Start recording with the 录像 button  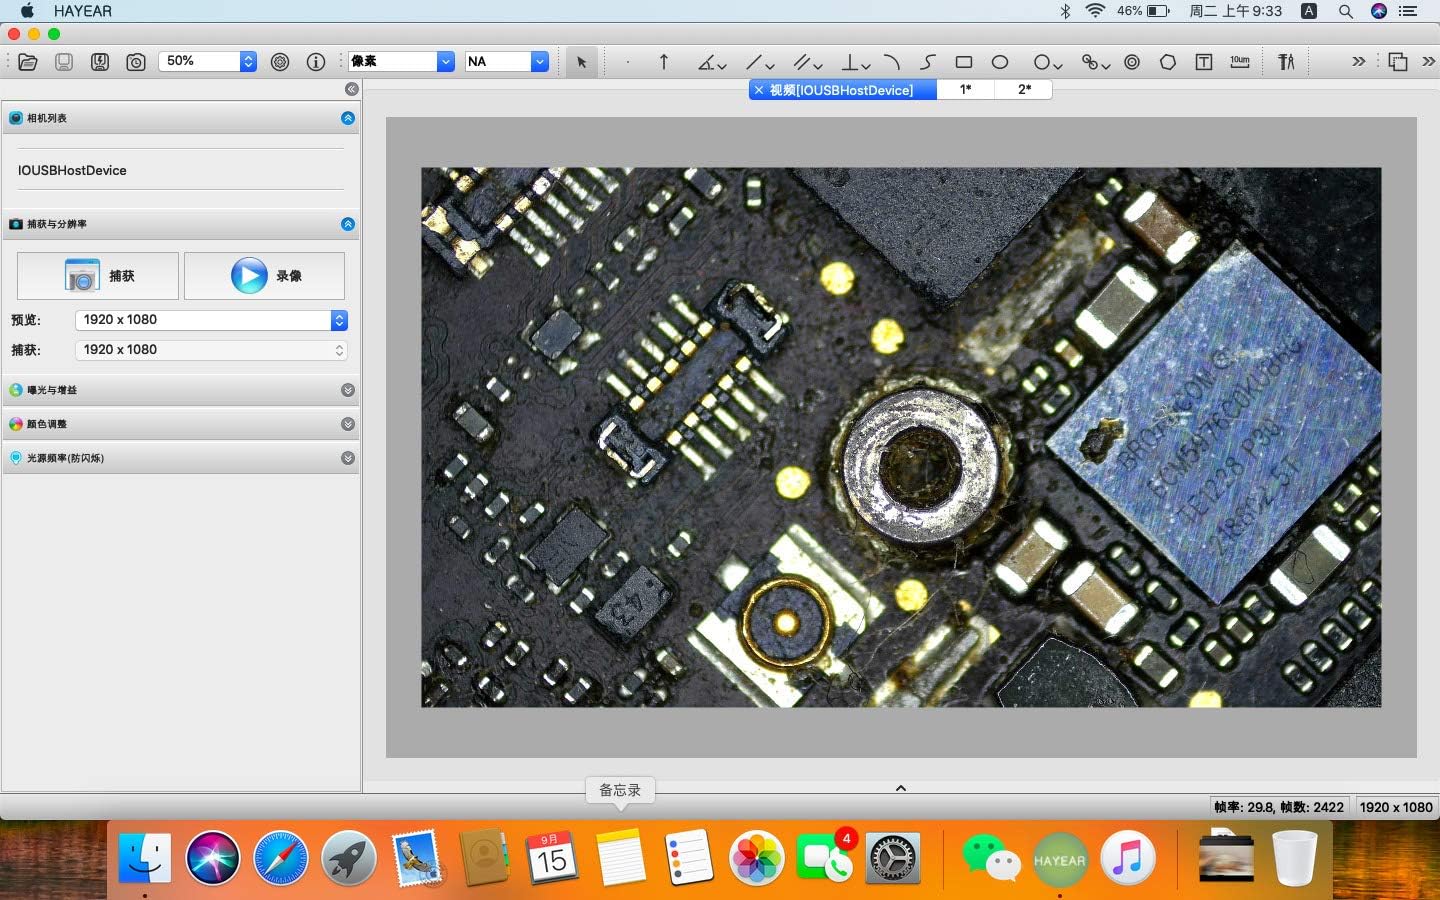(263, 276)
